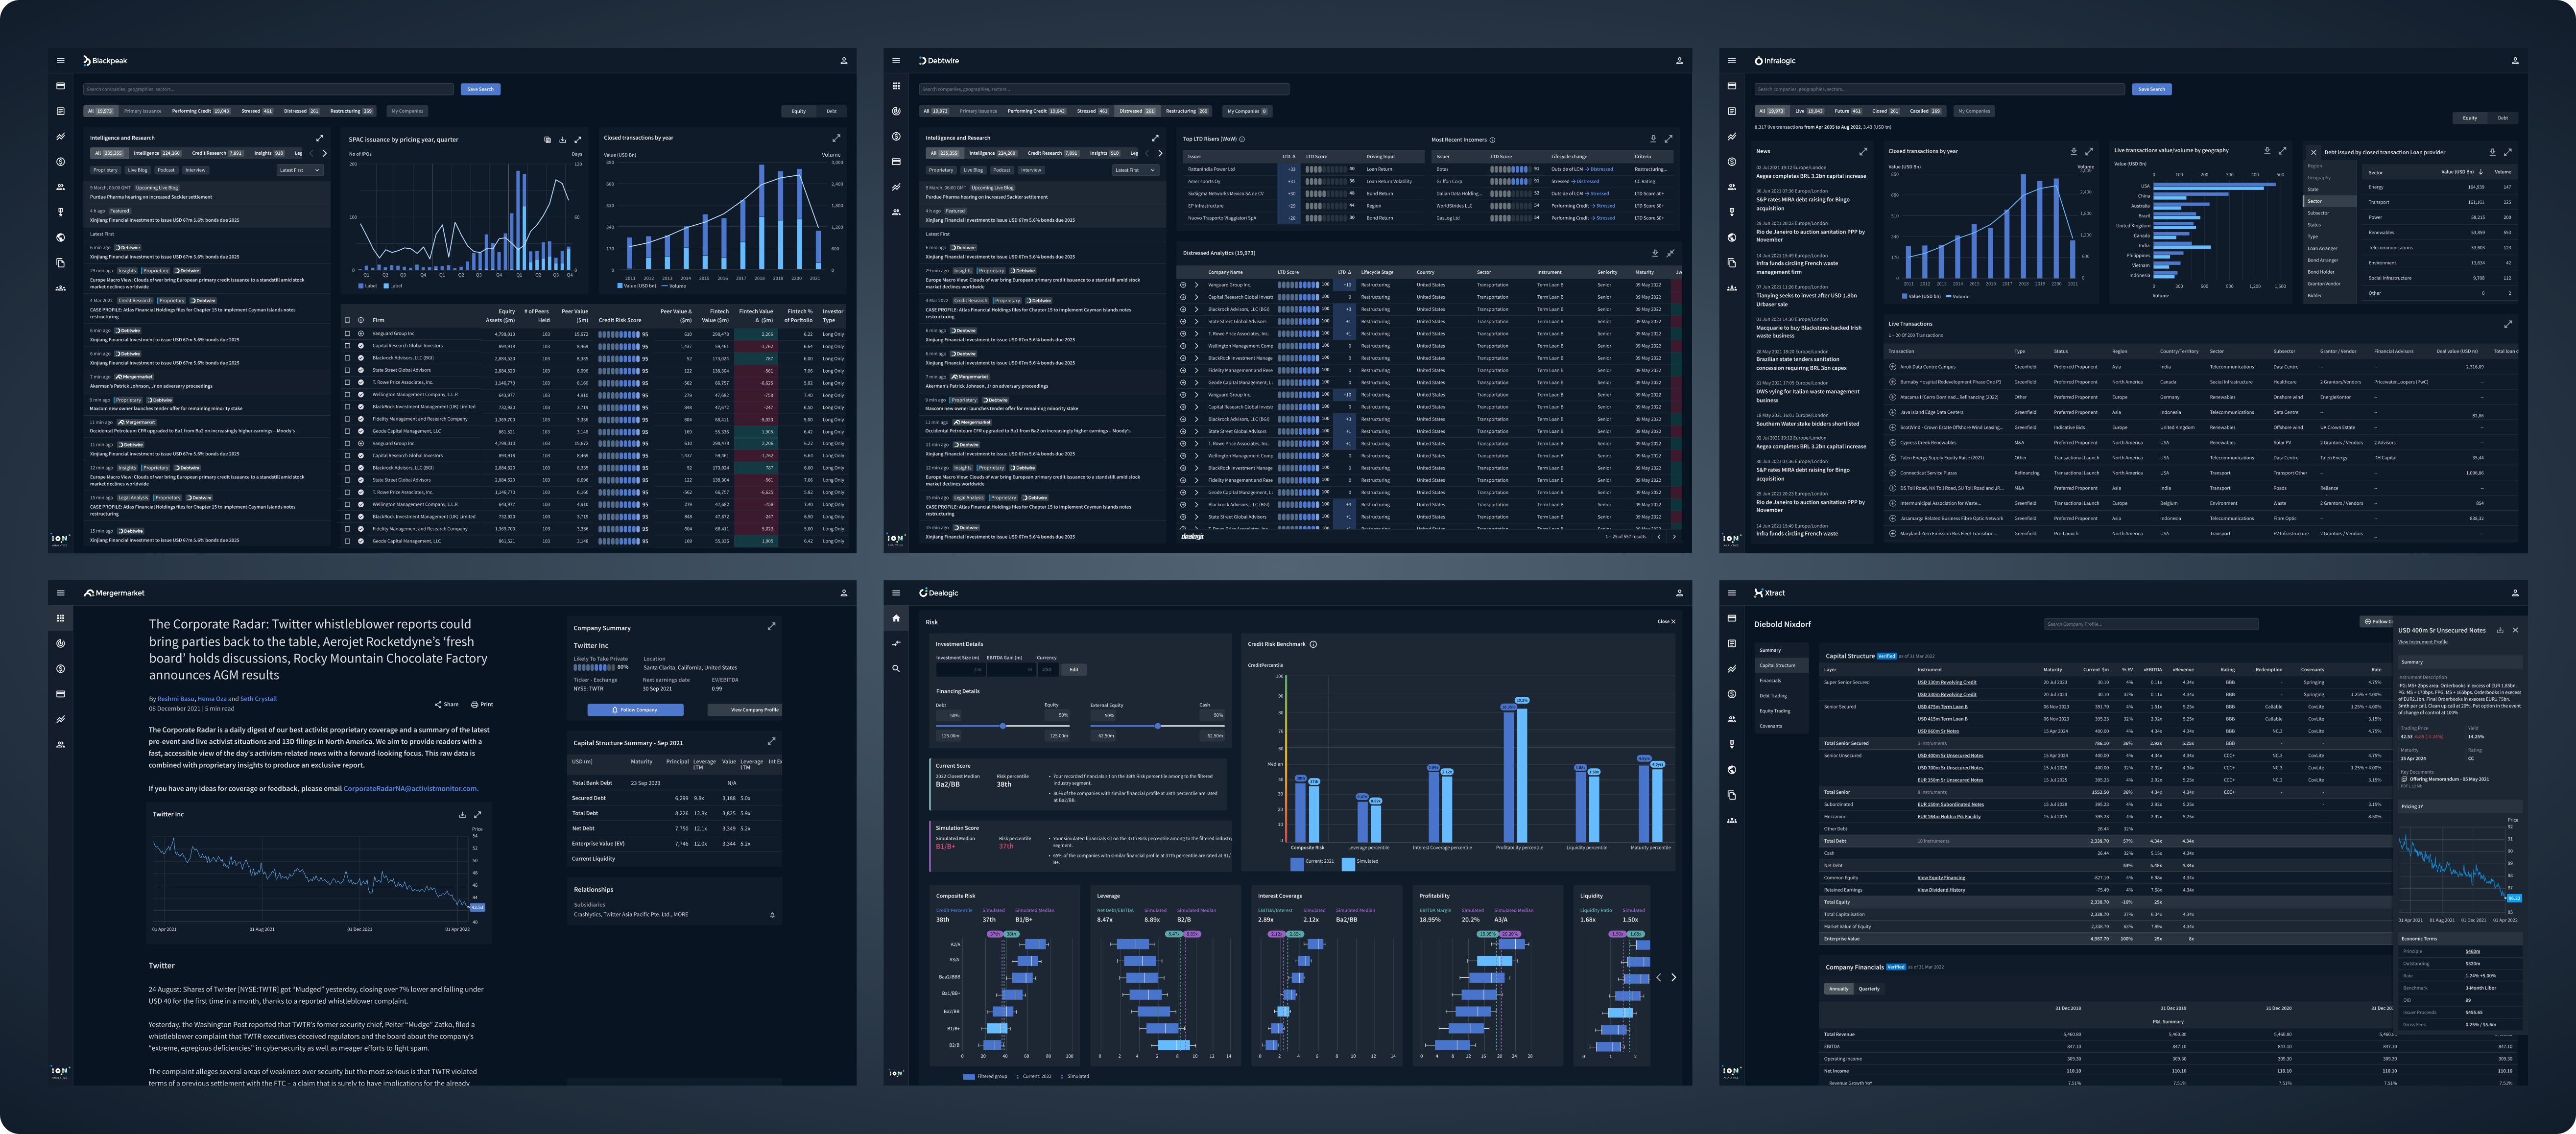
Task: Expand the Intelligence and Research panel fullscreen
Action: pos(320,138)
